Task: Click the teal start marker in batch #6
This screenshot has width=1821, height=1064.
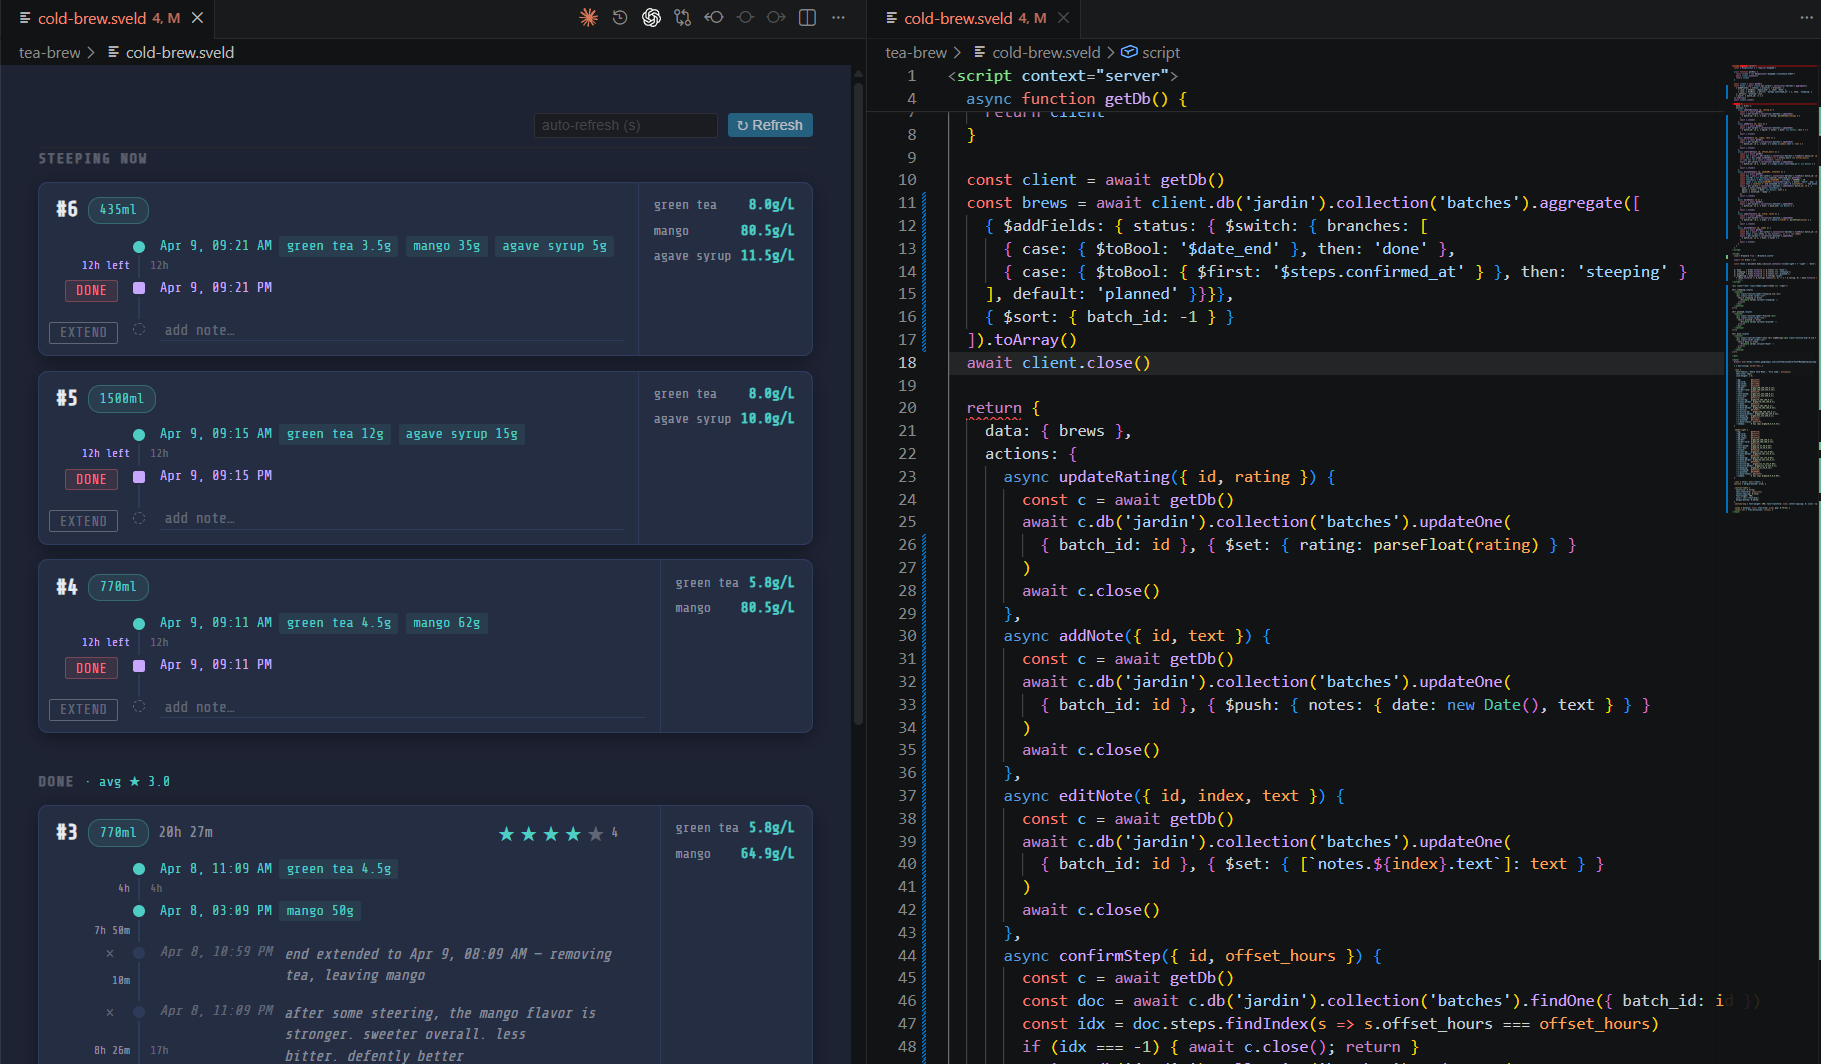Action: 139,246
